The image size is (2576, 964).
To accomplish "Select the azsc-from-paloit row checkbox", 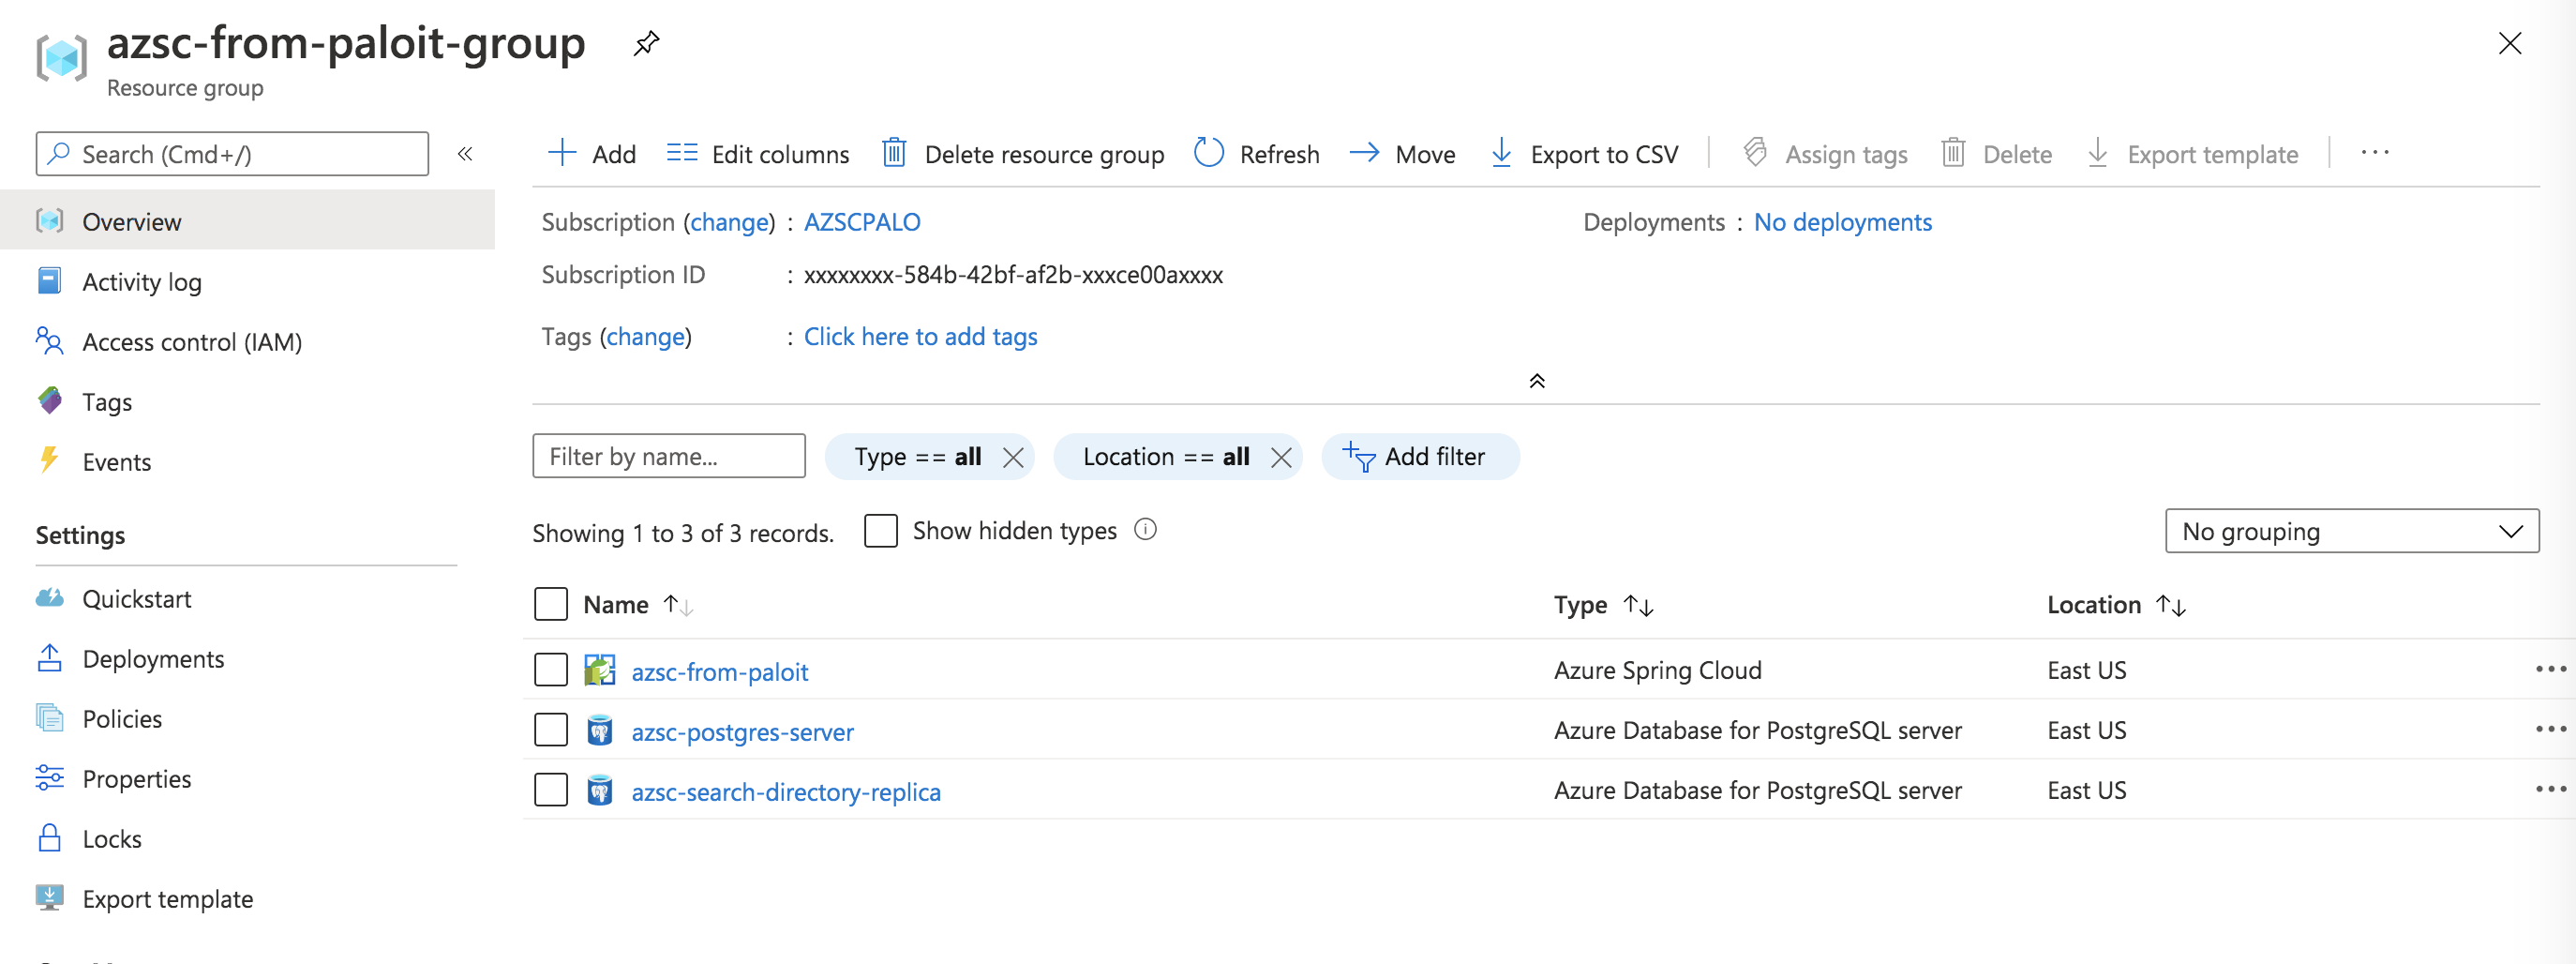I will point(551,670).
